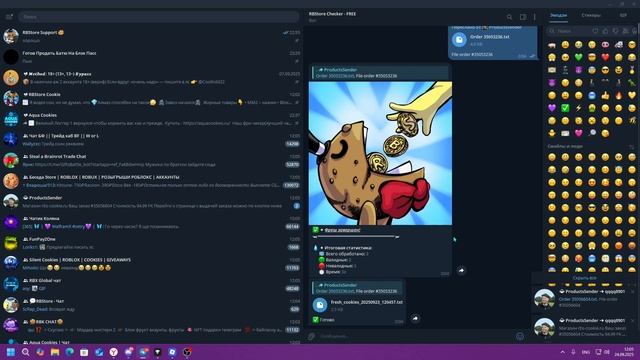Open the second ProductsSender notification about Стоимость
The height and width of the screenshot is (360, 640).
click(584, 328)
